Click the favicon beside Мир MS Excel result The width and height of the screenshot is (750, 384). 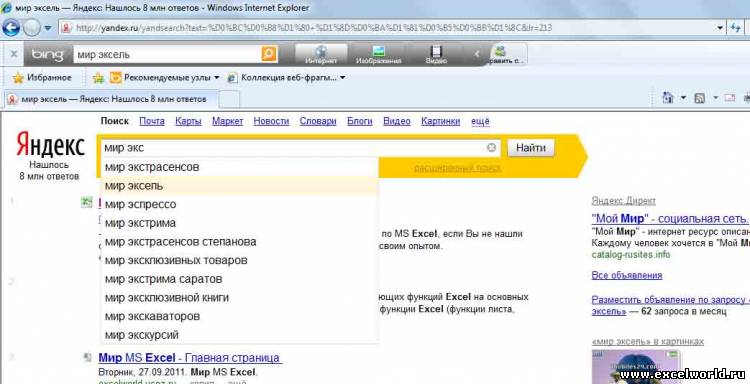click(87, 357)
